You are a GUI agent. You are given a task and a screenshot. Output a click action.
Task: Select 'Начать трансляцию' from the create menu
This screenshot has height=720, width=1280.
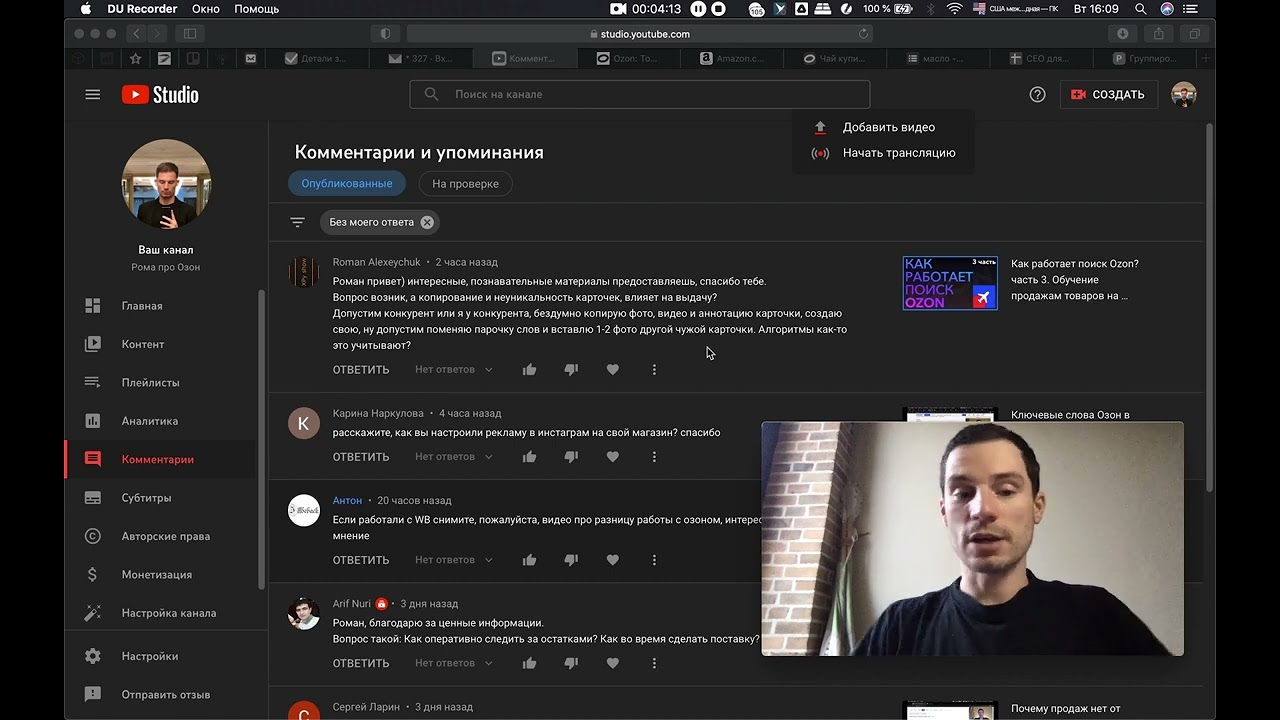click(x=883, y=153)
